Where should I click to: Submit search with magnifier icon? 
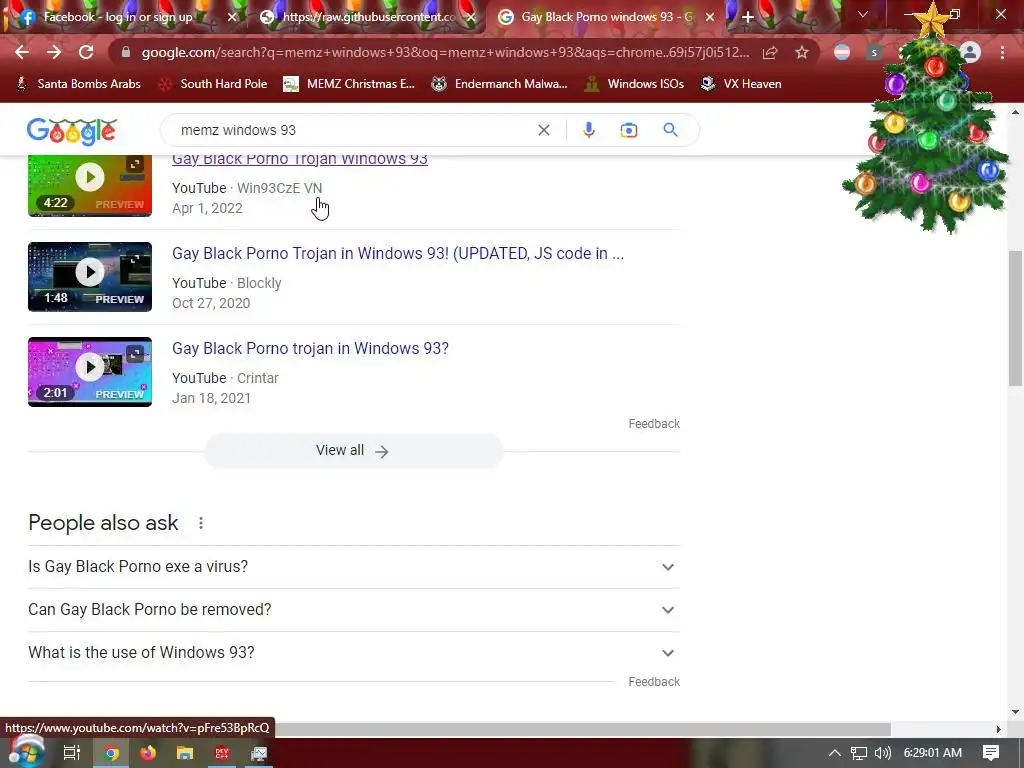tap(670, 130)
